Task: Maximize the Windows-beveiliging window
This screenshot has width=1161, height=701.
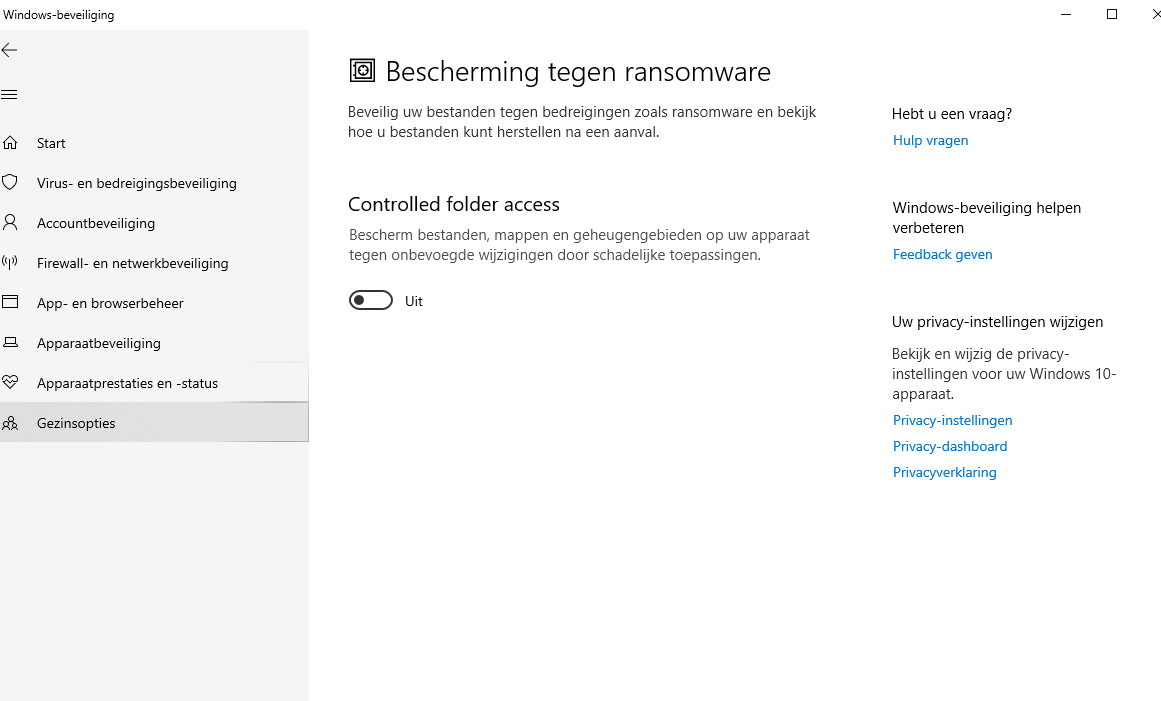Action: [1111, 14]
